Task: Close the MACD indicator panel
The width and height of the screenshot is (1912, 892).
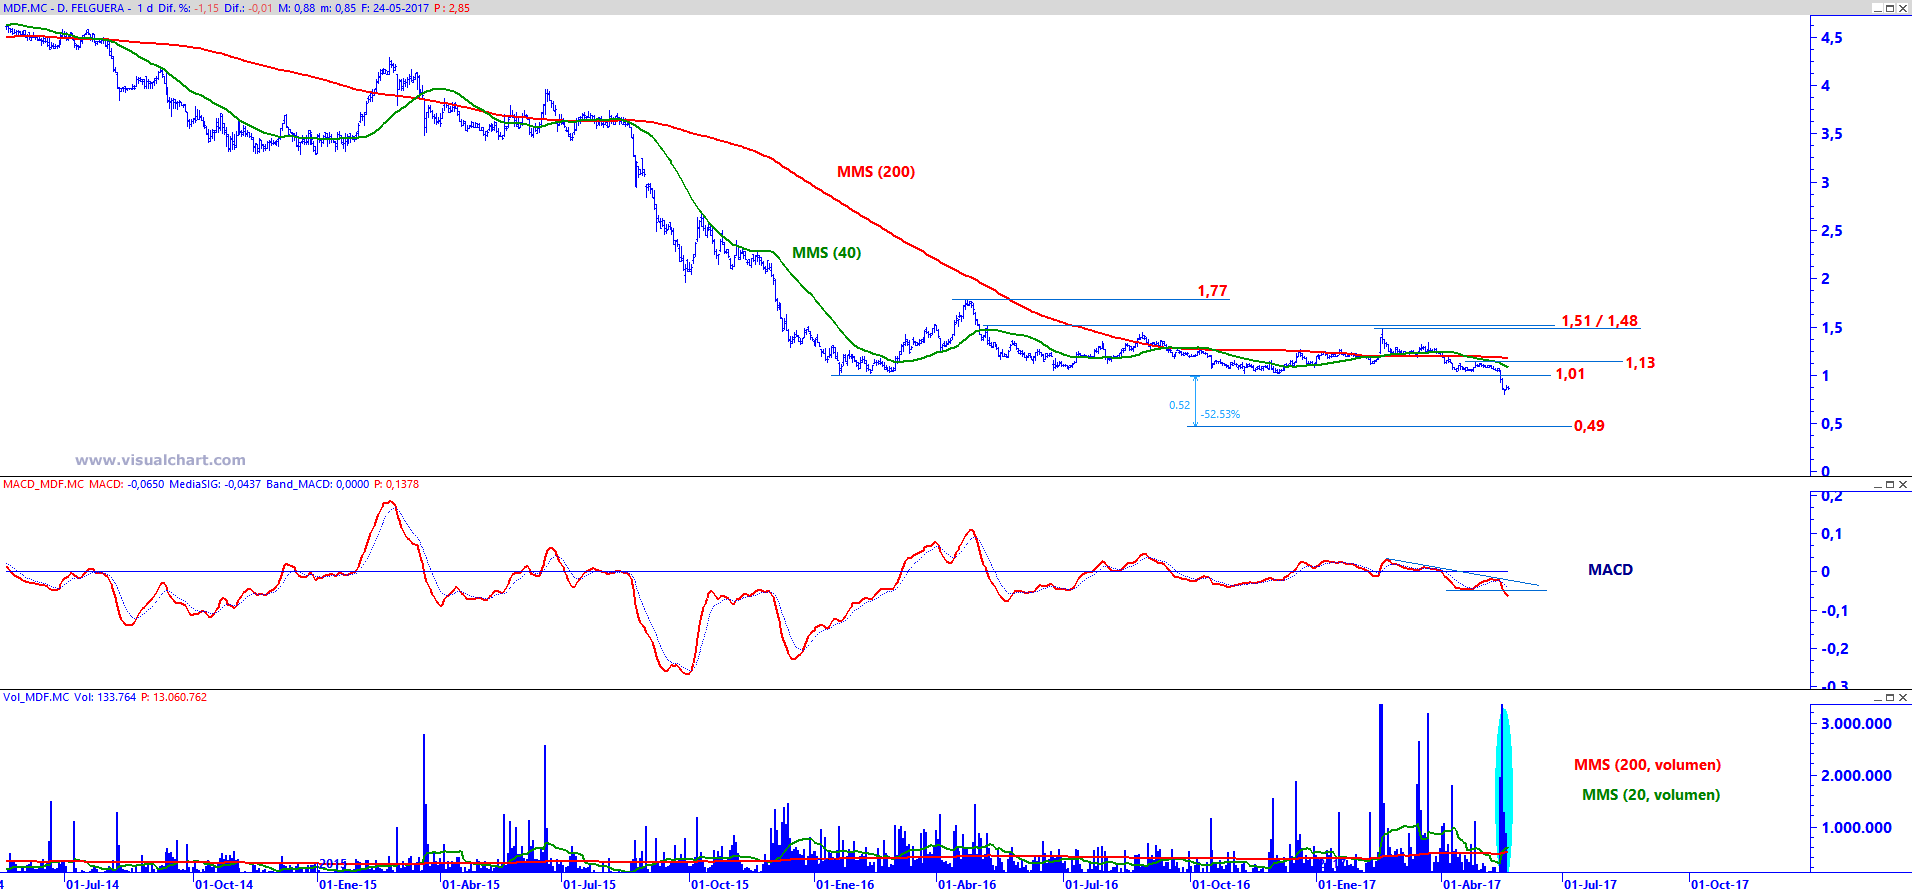Action: click(x=1902, y=484)
